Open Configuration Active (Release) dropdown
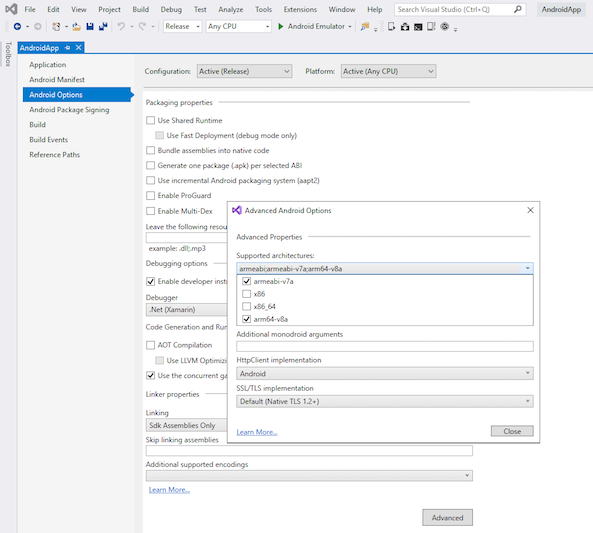 [x=244, y=71]
